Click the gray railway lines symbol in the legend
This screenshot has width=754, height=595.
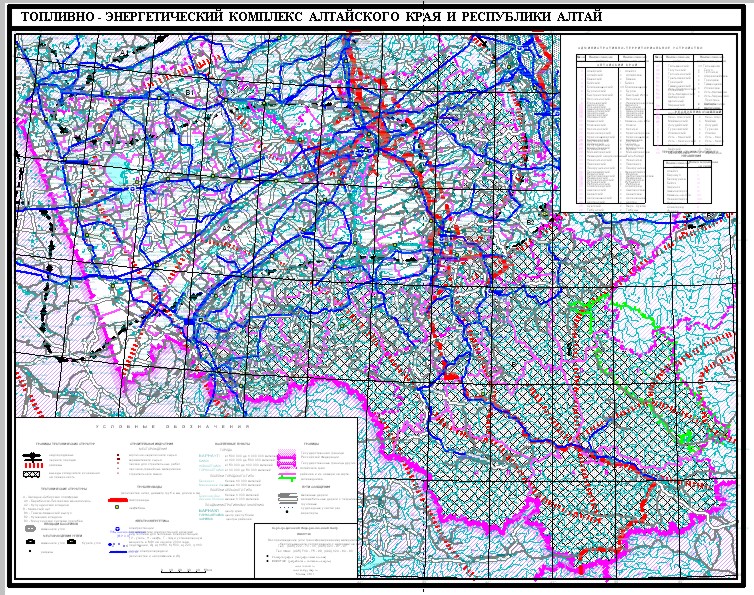coord(288,498)
